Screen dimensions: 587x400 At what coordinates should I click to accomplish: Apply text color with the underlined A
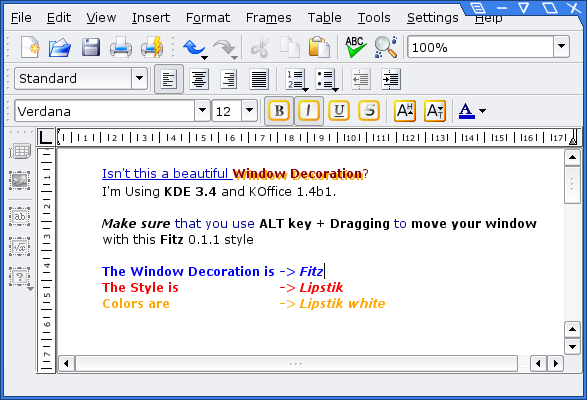pyautogui.click(x=466, y=111)
